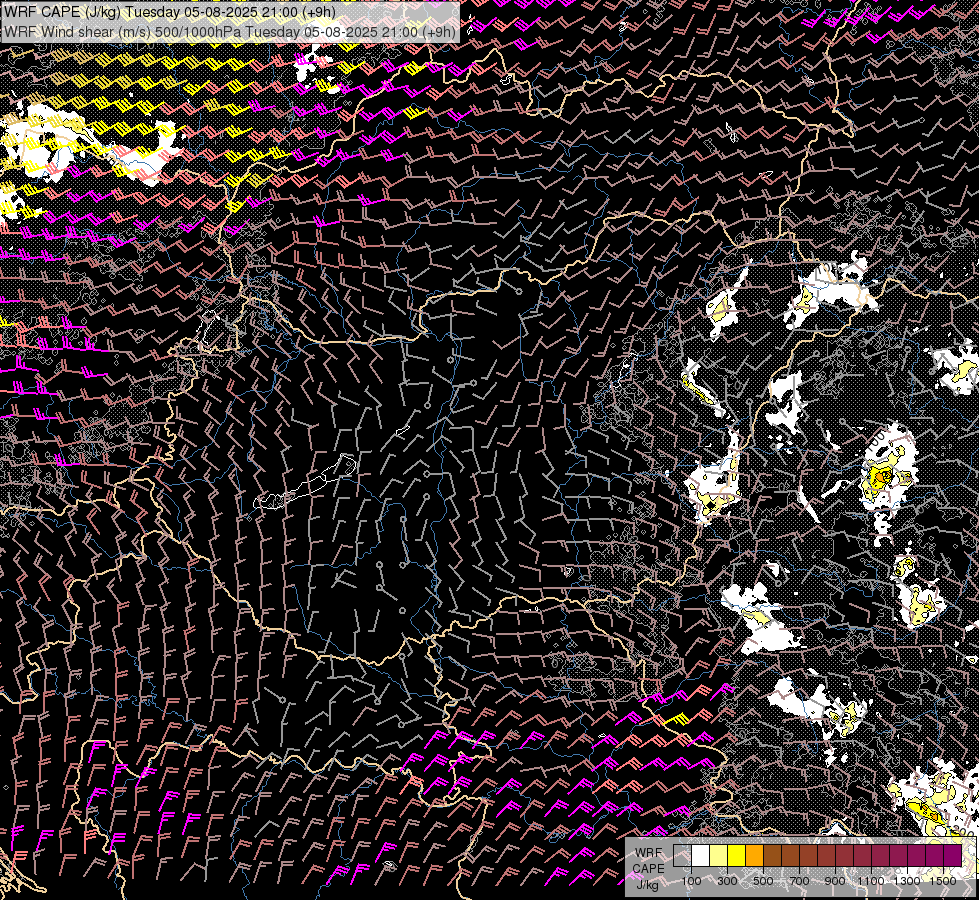Image resolution: width=979 pixels, height=900 pixels.
Task: Click the purple legend swatch above 1500
Action: [953, 856]
